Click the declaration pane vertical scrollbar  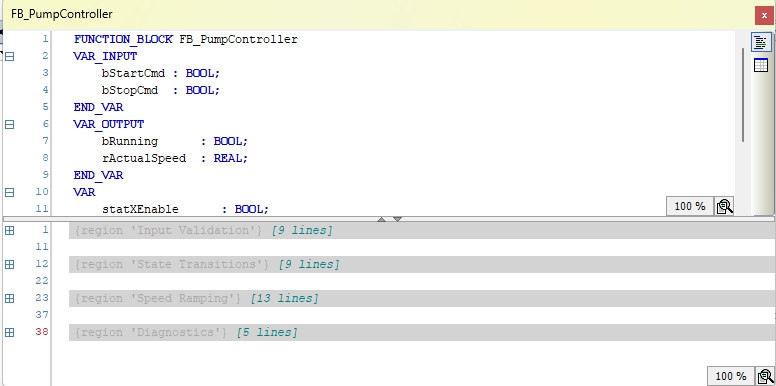(x=743, y=95)
